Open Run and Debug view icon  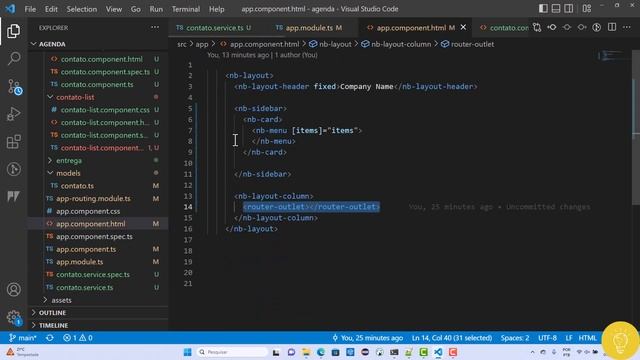13,114
